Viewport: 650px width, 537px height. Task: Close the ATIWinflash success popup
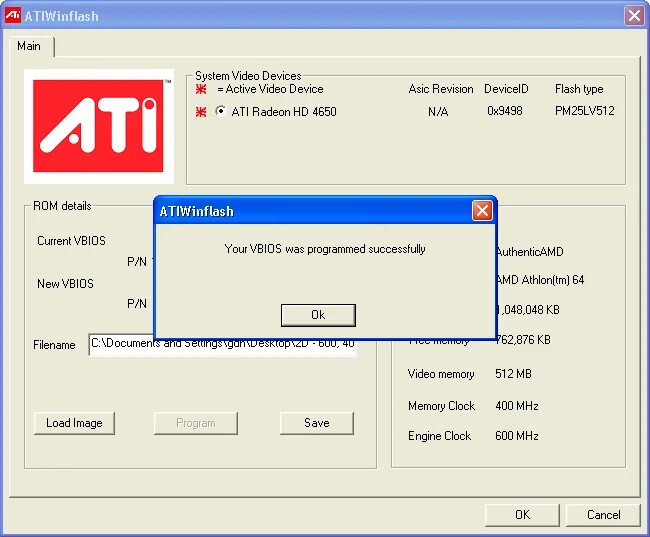coord(482,211)
